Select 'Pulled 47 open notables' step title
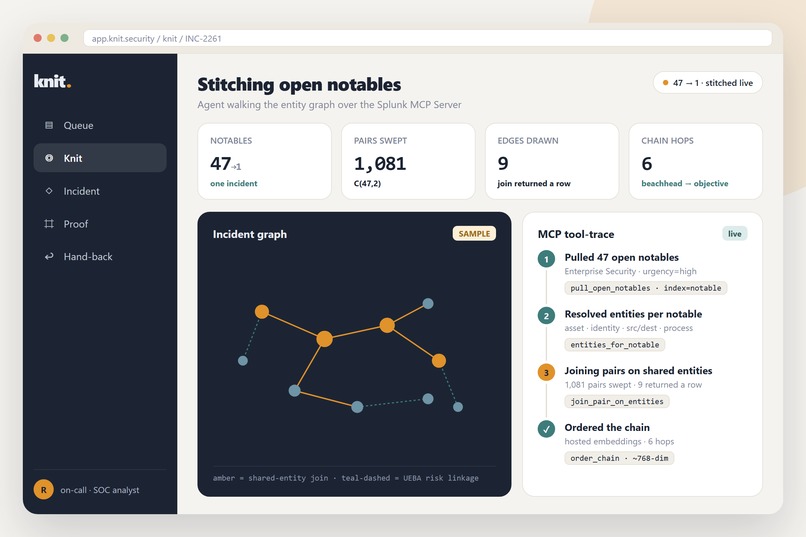The height and width of the screenshot is (537, 806). click(621, 257)
